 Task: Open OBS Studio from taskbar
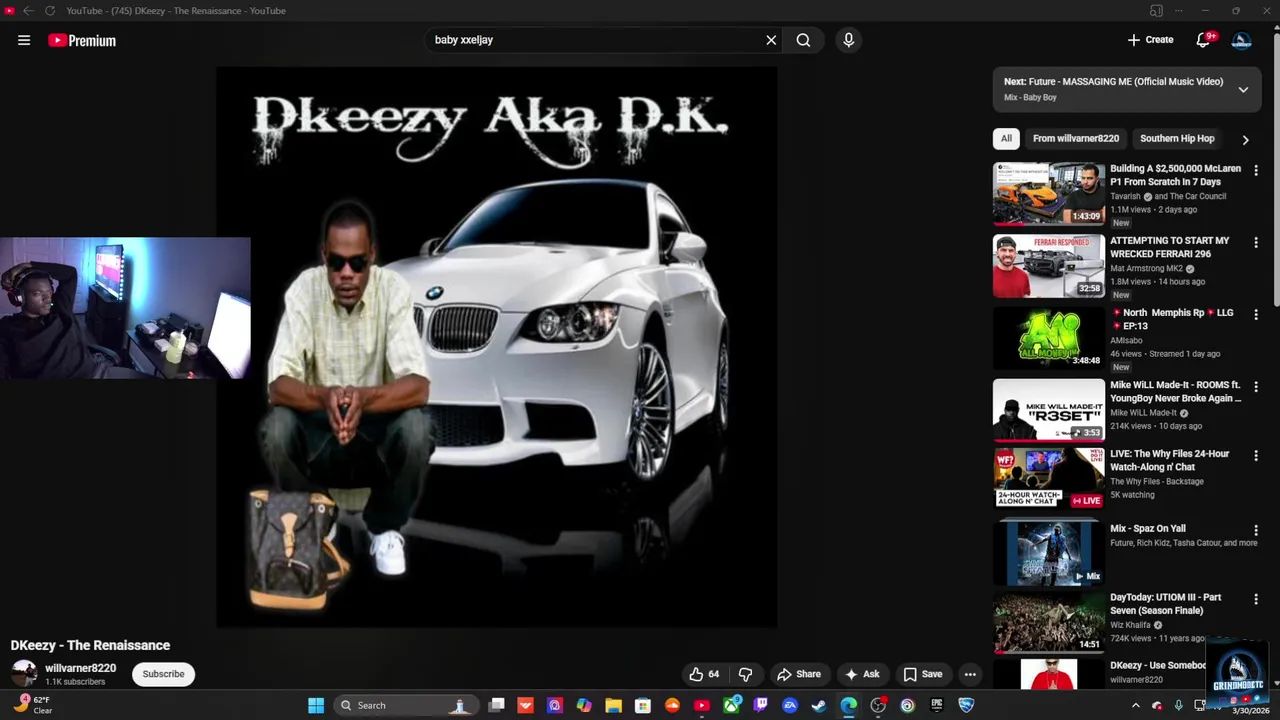878,706
